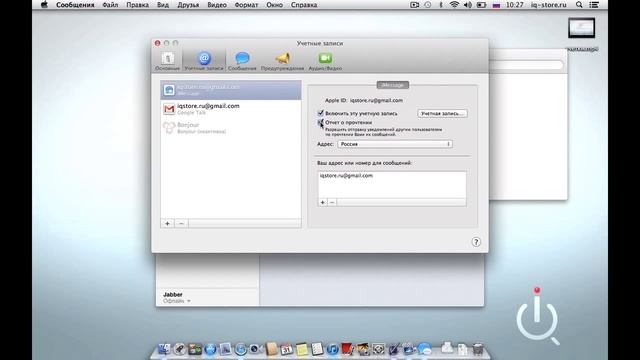
Task: Open the Russian flag input source menu
Action: (x=496, y=5)
